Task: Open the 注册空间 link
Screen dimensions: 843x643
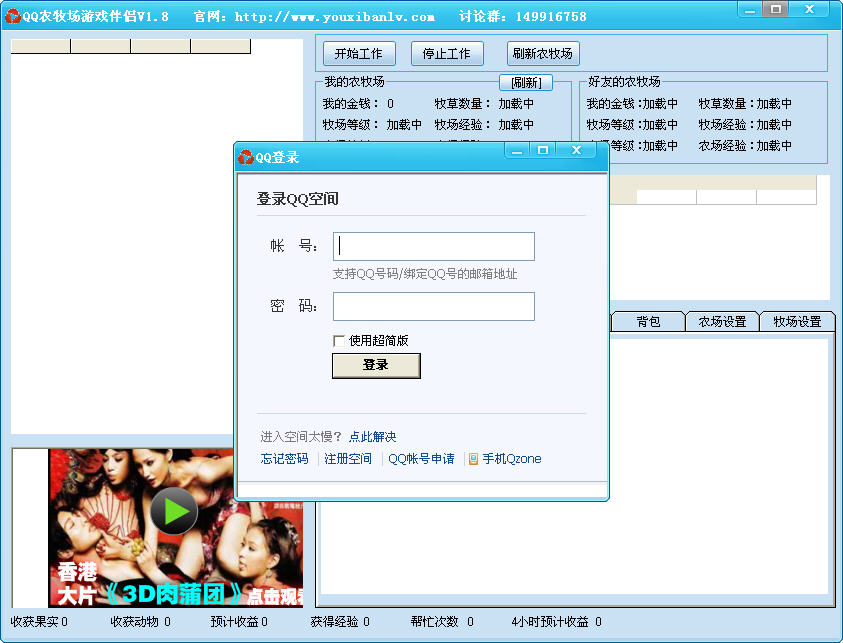Action: coord(348,459)
